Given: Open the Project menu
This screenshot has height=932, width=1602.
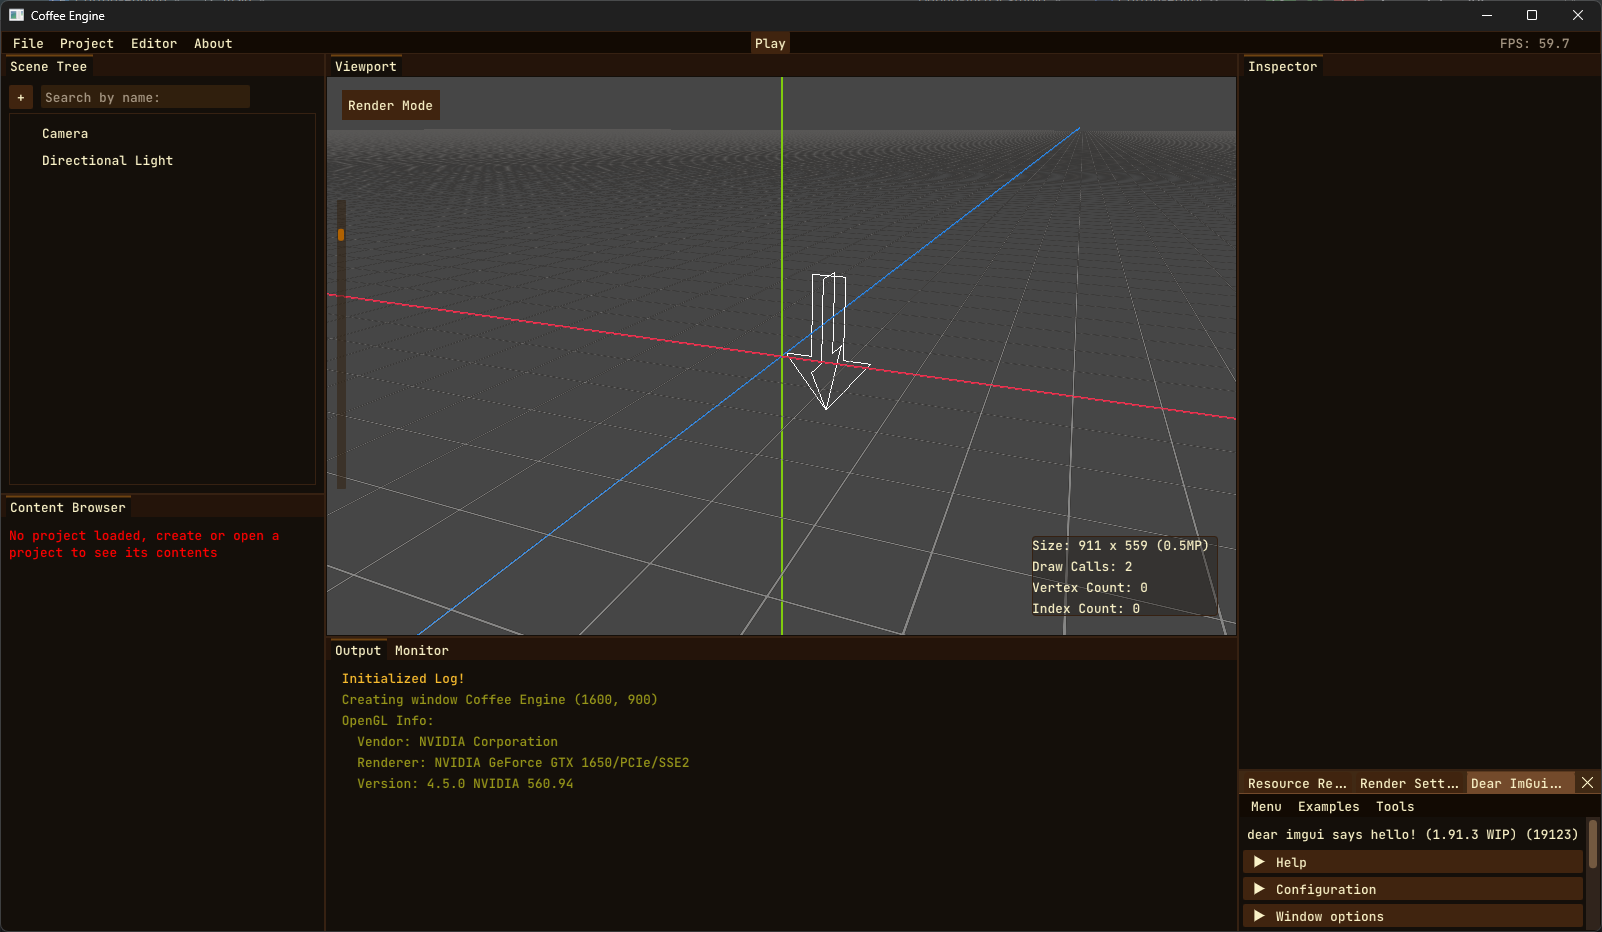Looking at the screenshot, I should (x=87, y=43).
